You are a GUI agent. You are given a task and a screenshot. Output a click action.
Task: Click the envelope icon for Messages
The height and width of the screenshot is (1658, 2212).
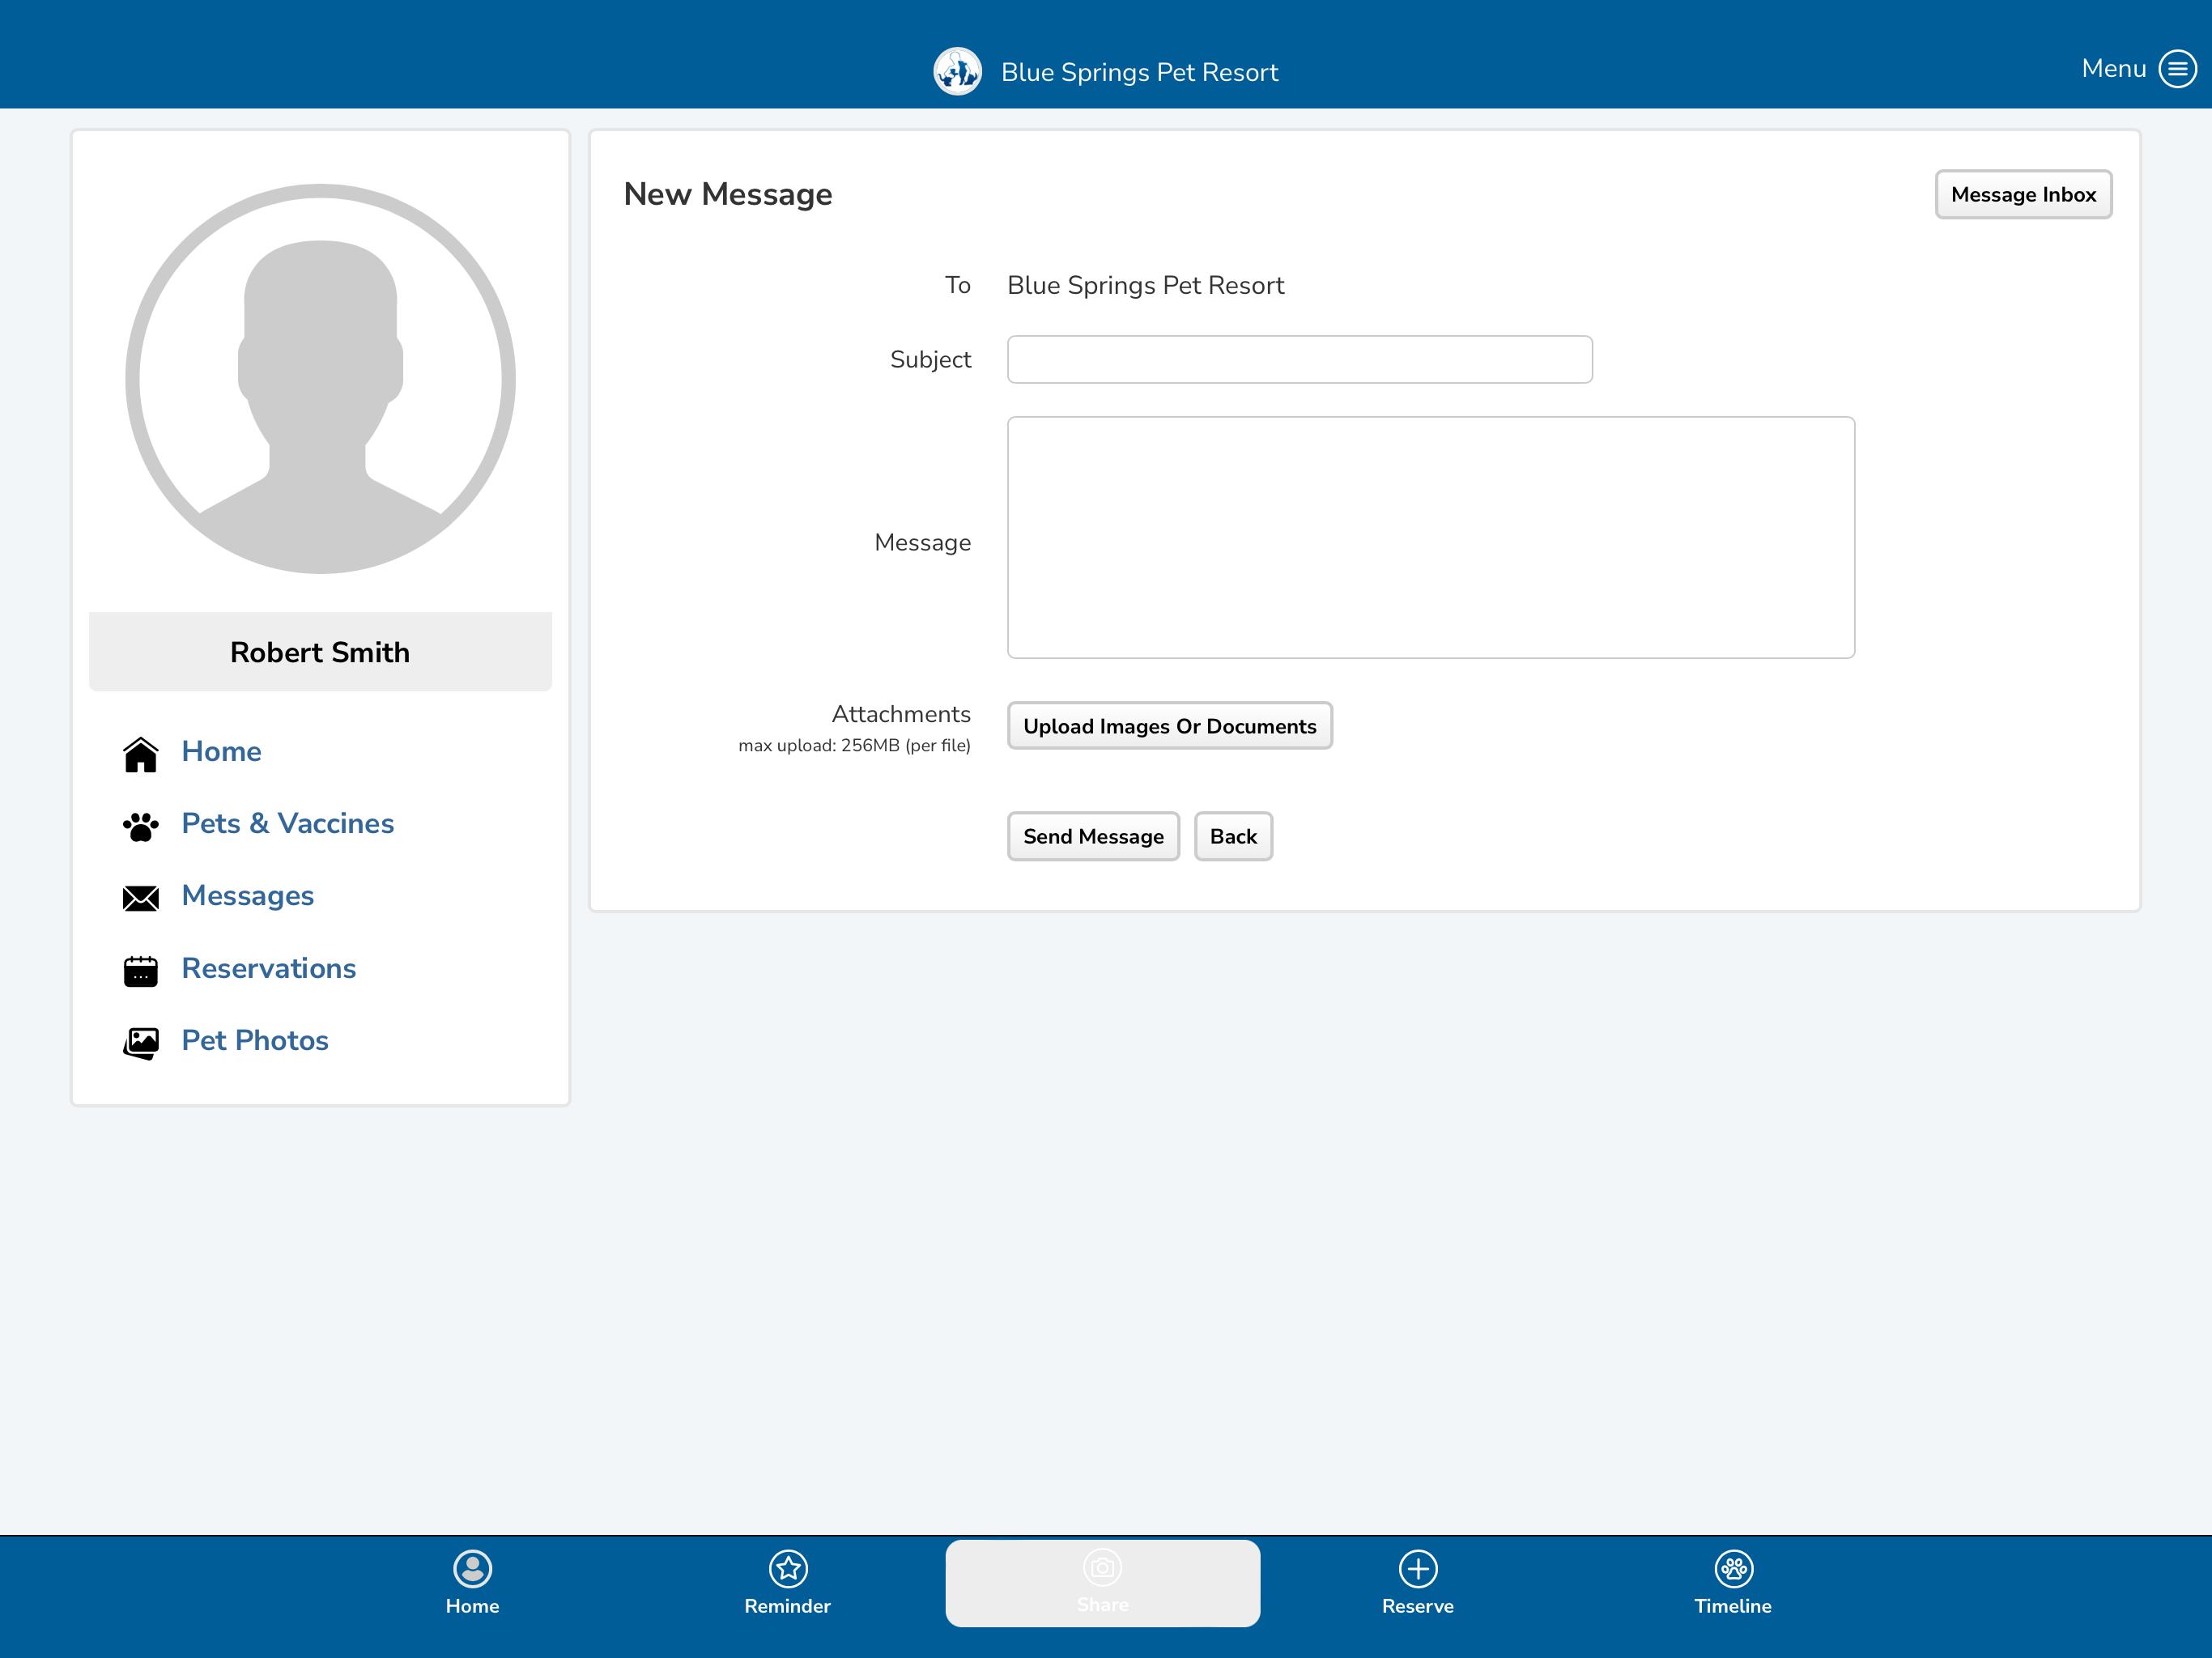tap(141, 898)
